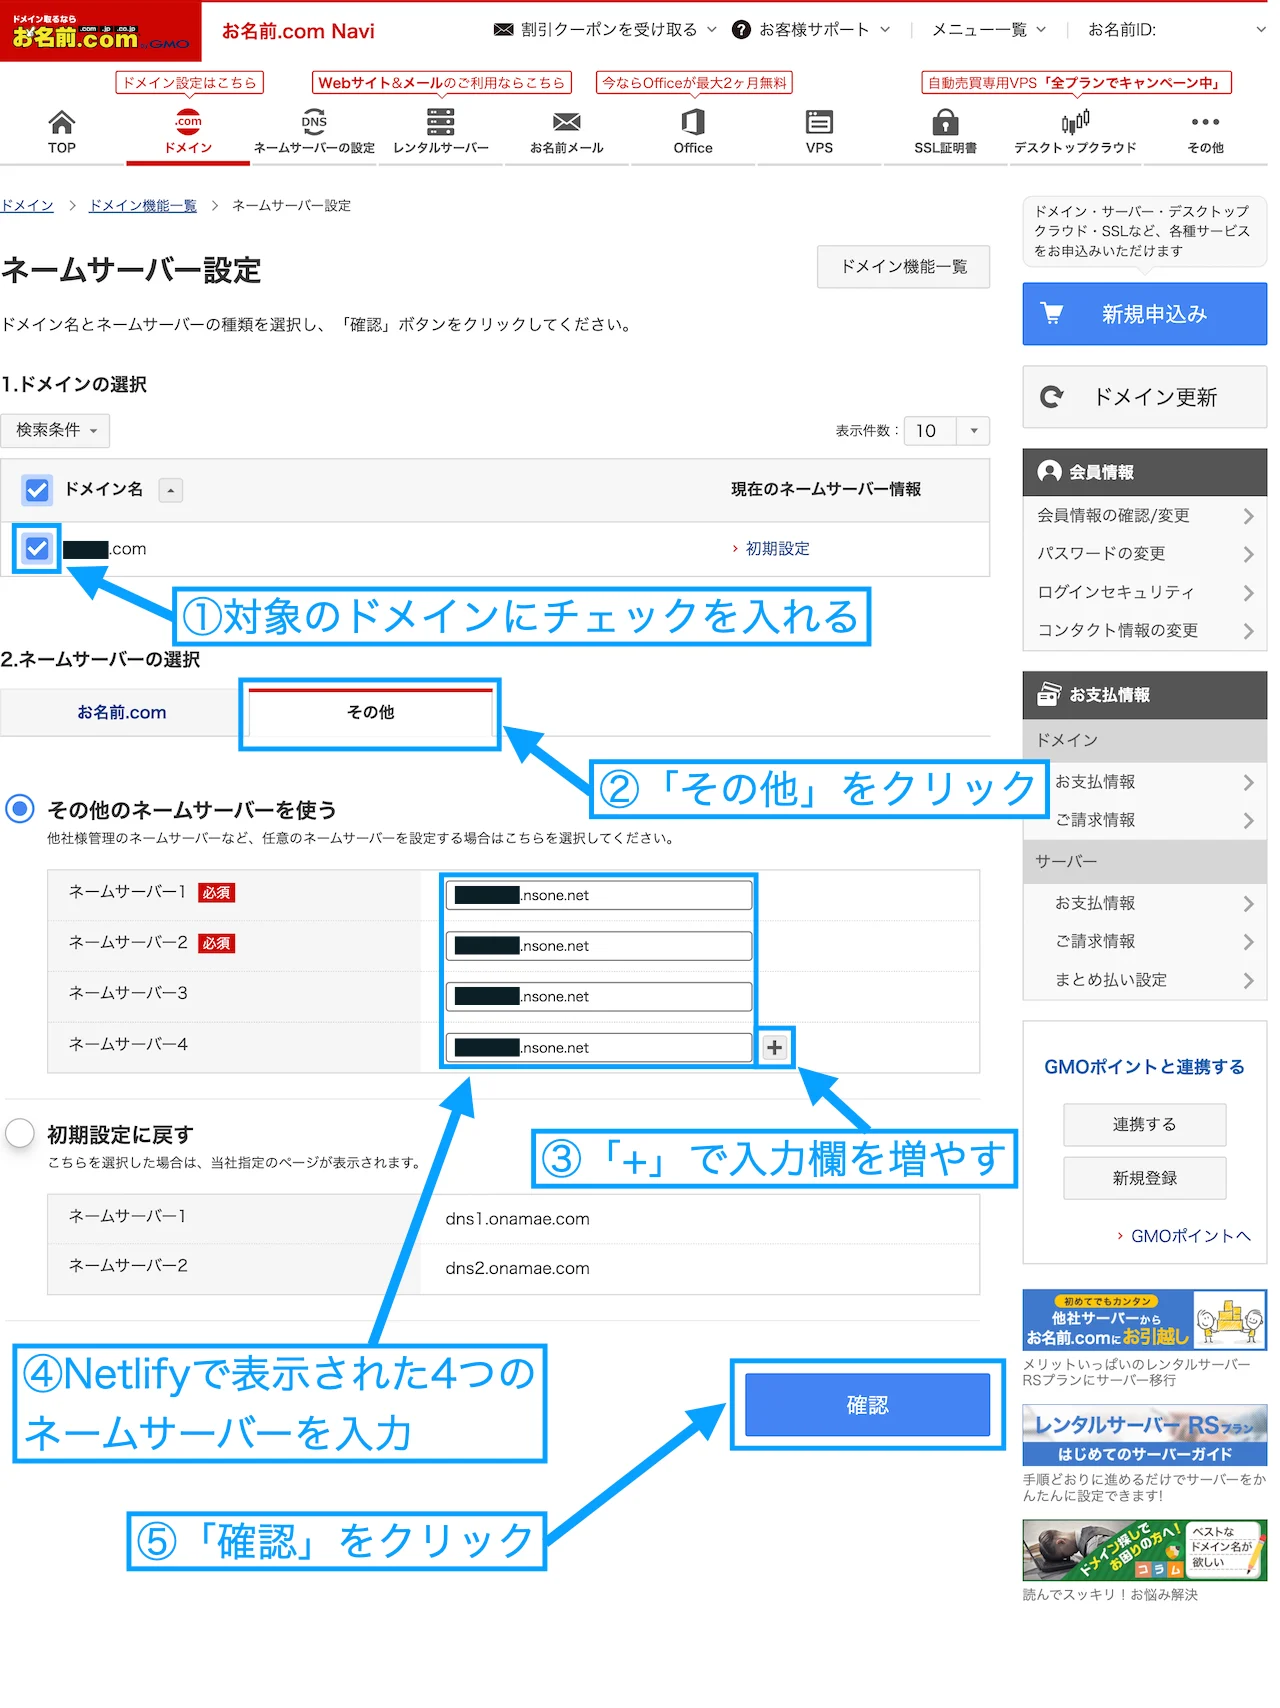Click the ドメイン更新 button

[x=1144, y=397]
